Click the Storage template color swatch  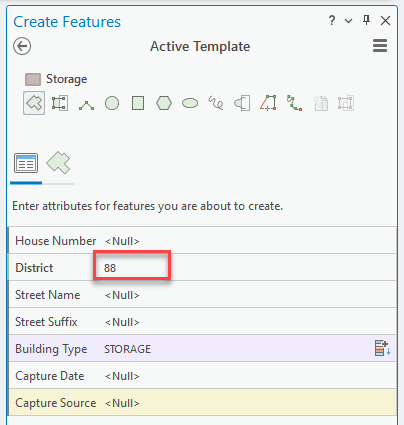click(x=33, y=79)
